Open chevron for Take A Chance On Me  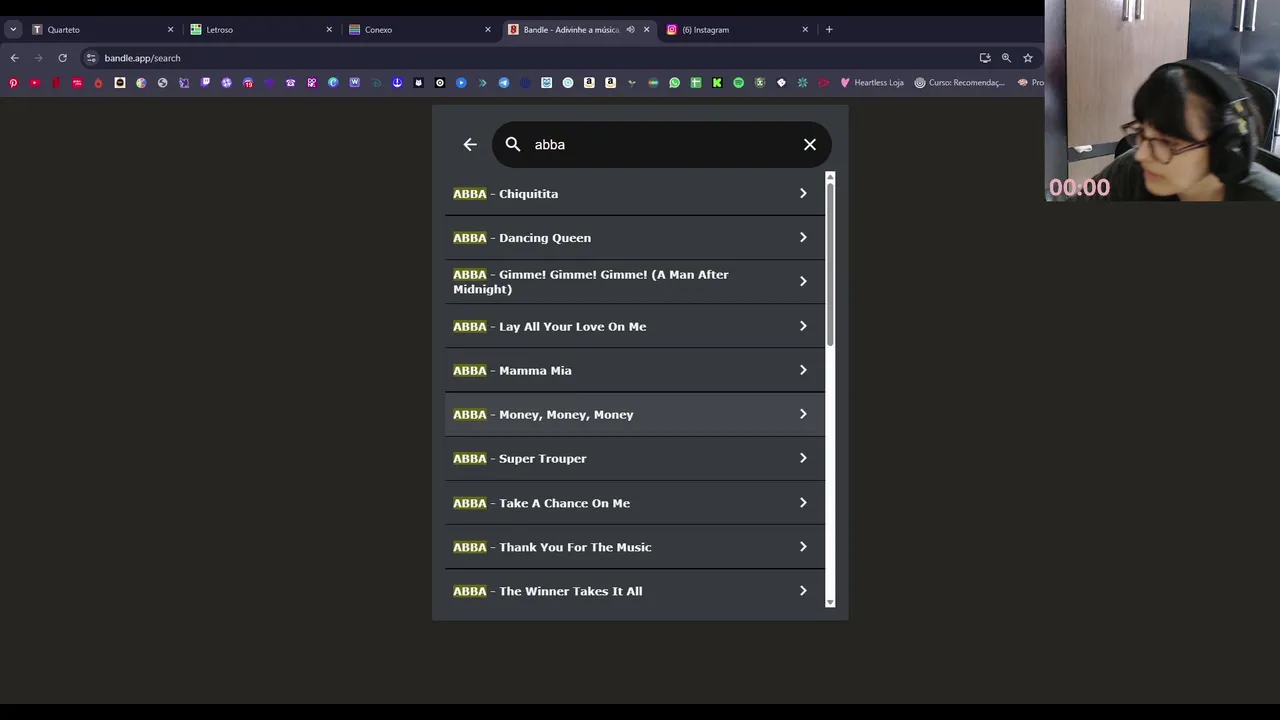pyautogui.click(x=803, y=503)
